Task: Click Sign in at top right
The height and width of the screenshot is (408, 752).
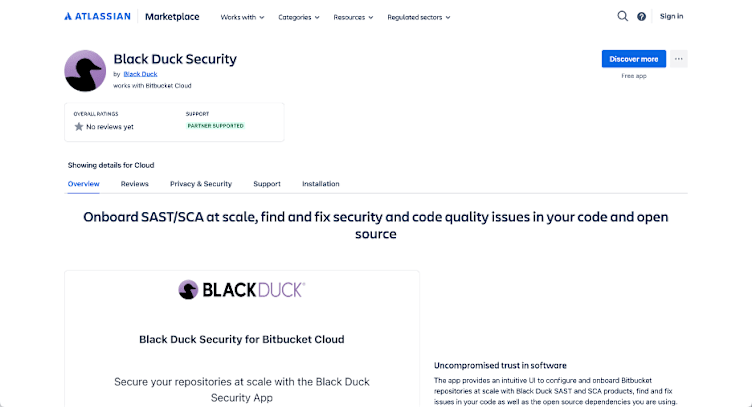Action: (671, 16)
